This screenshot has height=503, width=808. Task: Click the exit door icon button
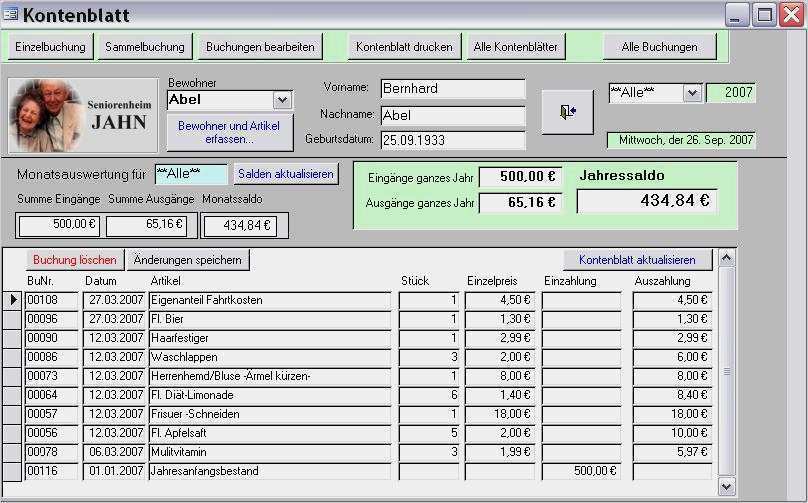[567, 112]
